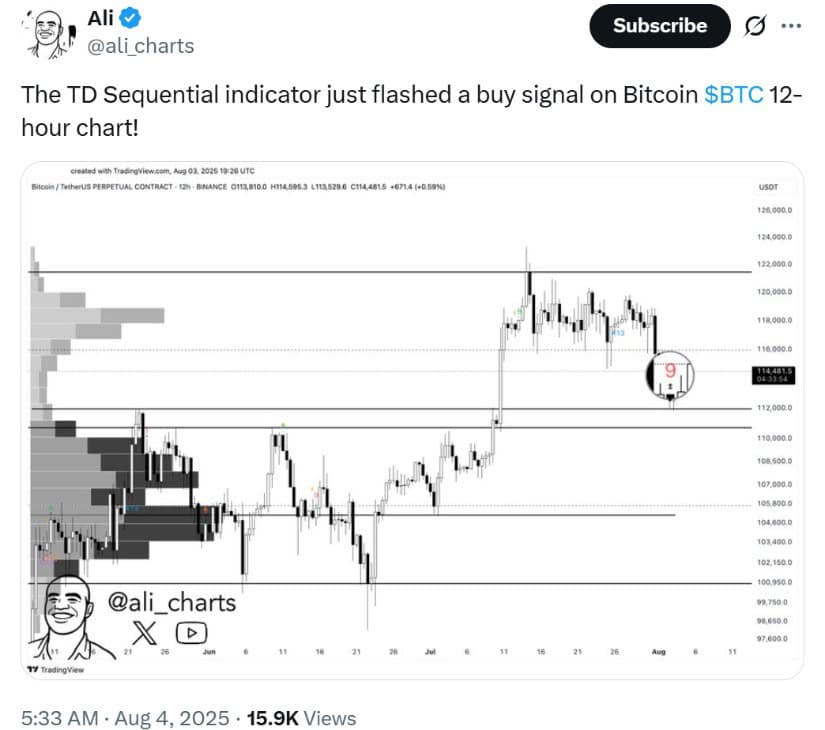Image resolution: width=825 pixels, height=730 pixels.
Task: Click the $BTC cashtag link
Action: click(734, 95)
